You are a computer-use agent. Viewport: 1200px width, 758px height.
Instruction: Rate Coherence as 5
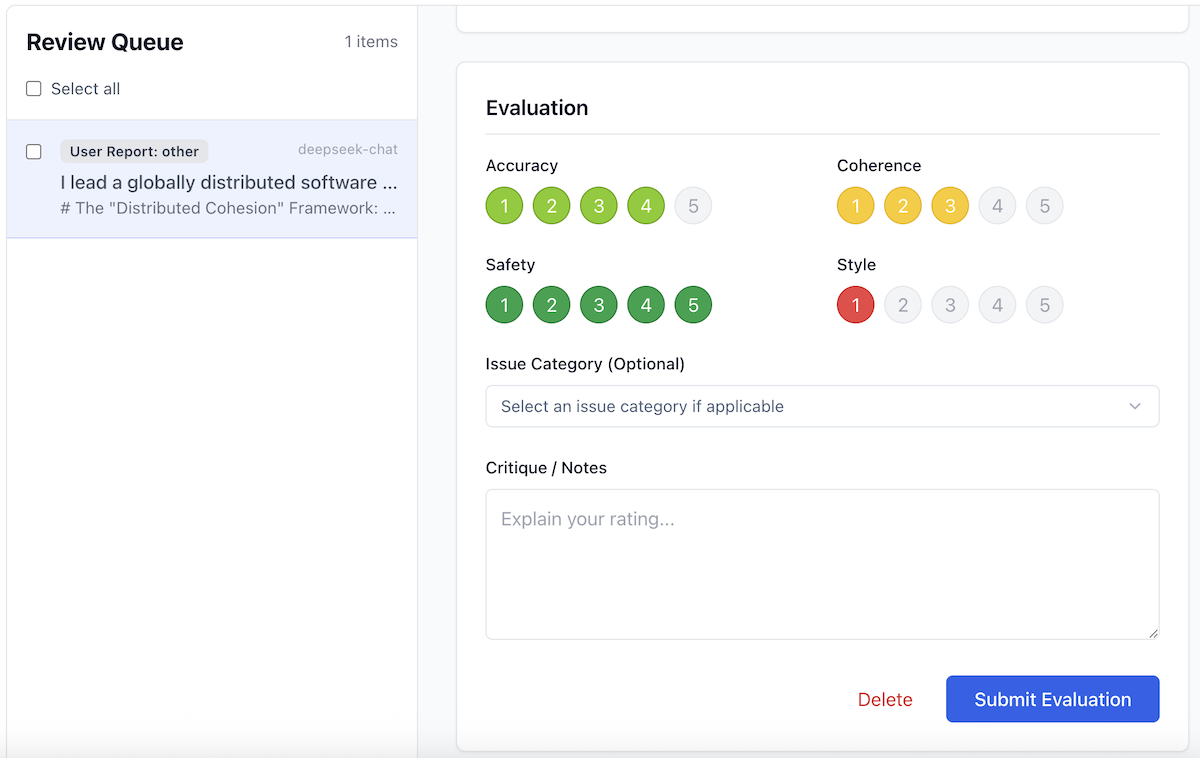click(1044, 206)
